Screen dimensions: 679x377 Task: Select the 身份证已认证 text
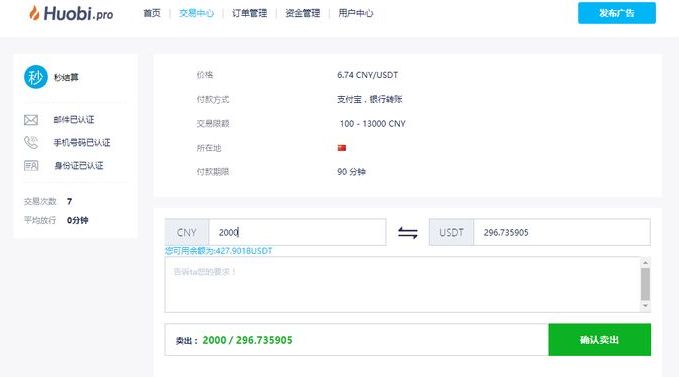pyautogui.click(x=79, y=165)
